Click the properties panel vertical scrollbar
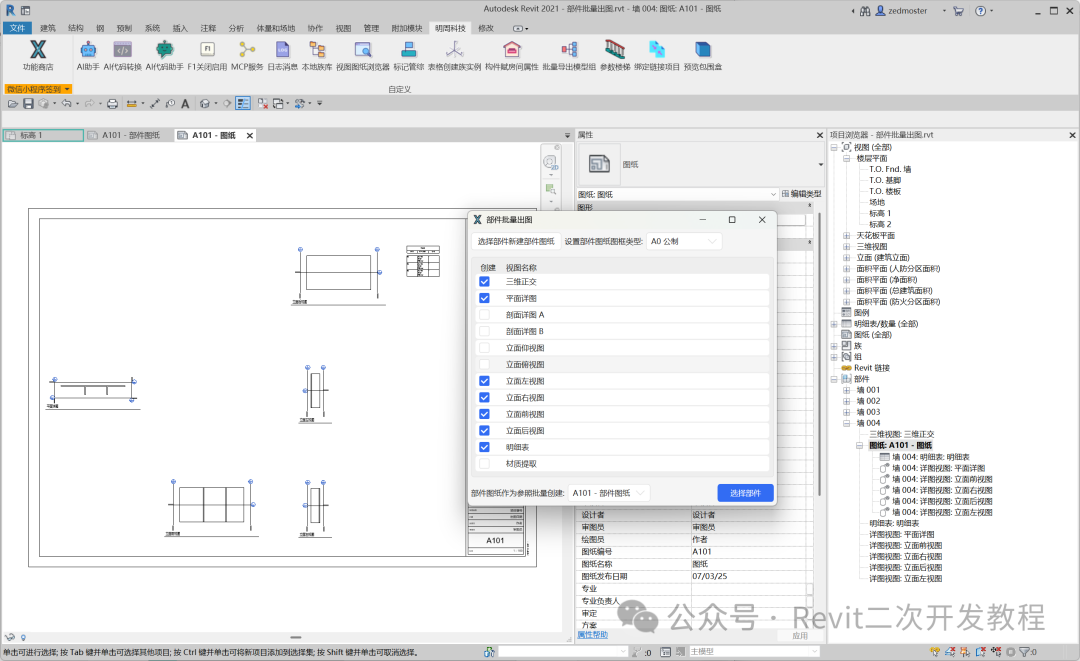This screenshot has width=1080, height=661. coord(819,354)
